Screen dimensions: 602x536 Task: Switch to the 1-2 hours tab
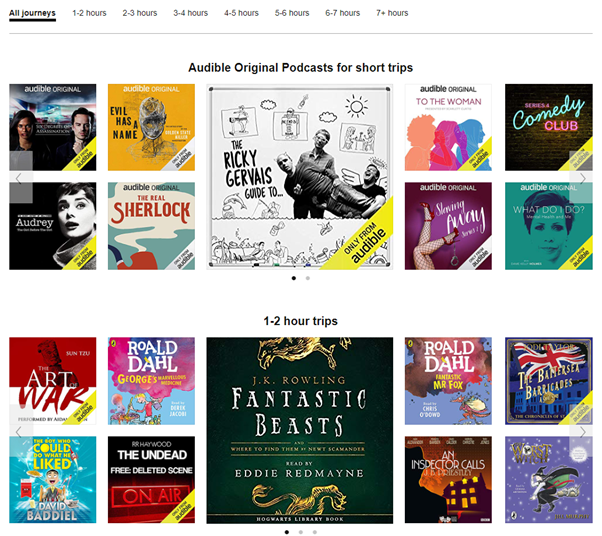[x=89, y=13]
